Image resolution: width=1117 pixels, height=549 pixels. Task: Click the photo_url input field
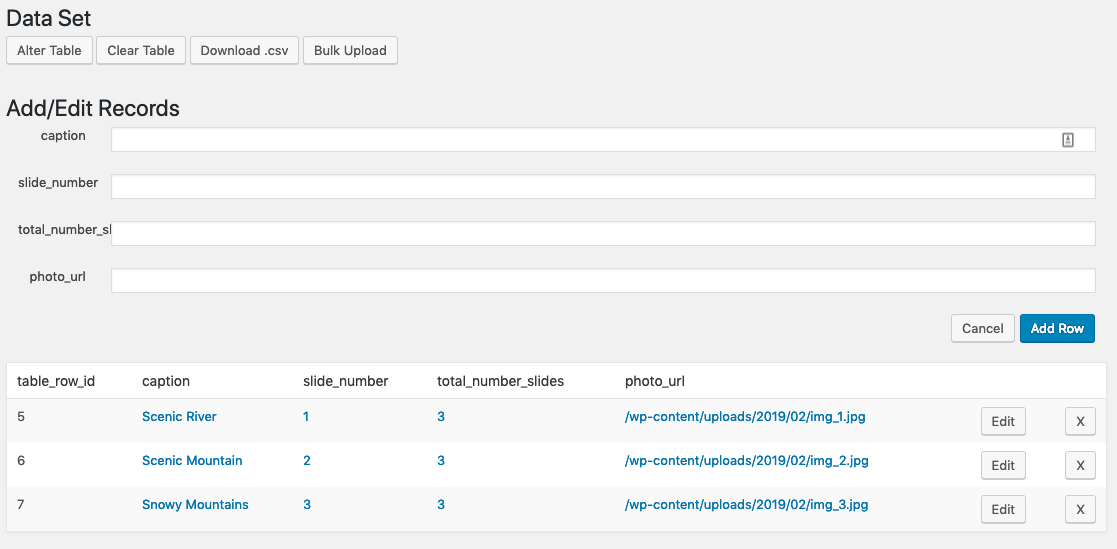(x=603, y=281)
